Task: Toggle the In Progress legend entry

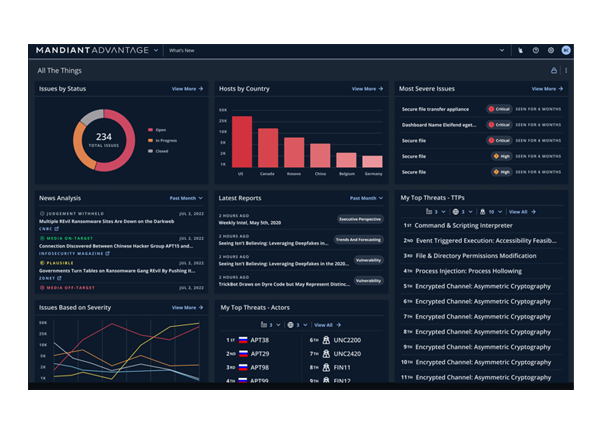Action: point(162,140)
